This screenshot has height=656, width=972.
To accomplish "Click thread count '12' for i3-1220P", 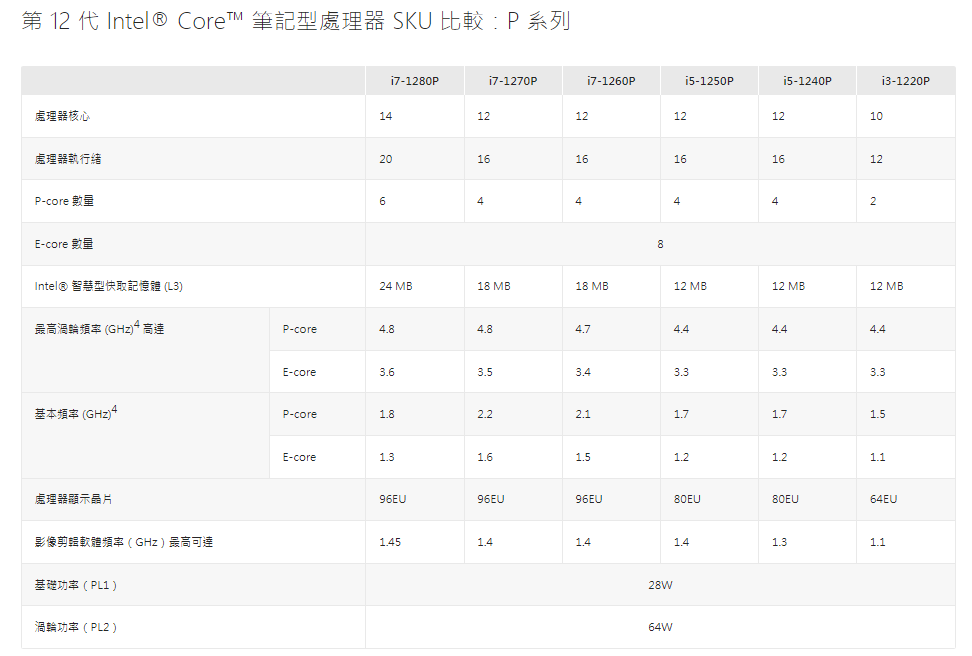I will (876, 159).
